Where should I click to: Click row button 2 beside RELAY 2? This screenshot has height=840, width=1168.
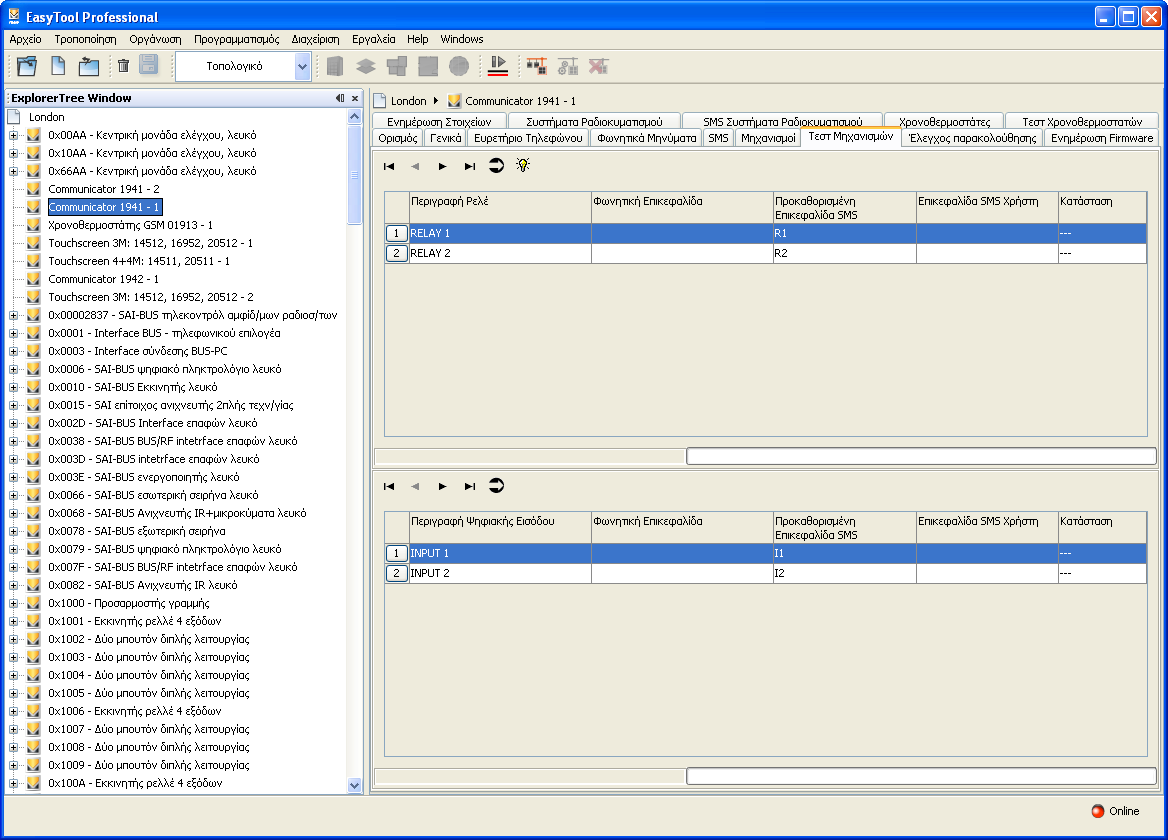[x=396, y=254]
